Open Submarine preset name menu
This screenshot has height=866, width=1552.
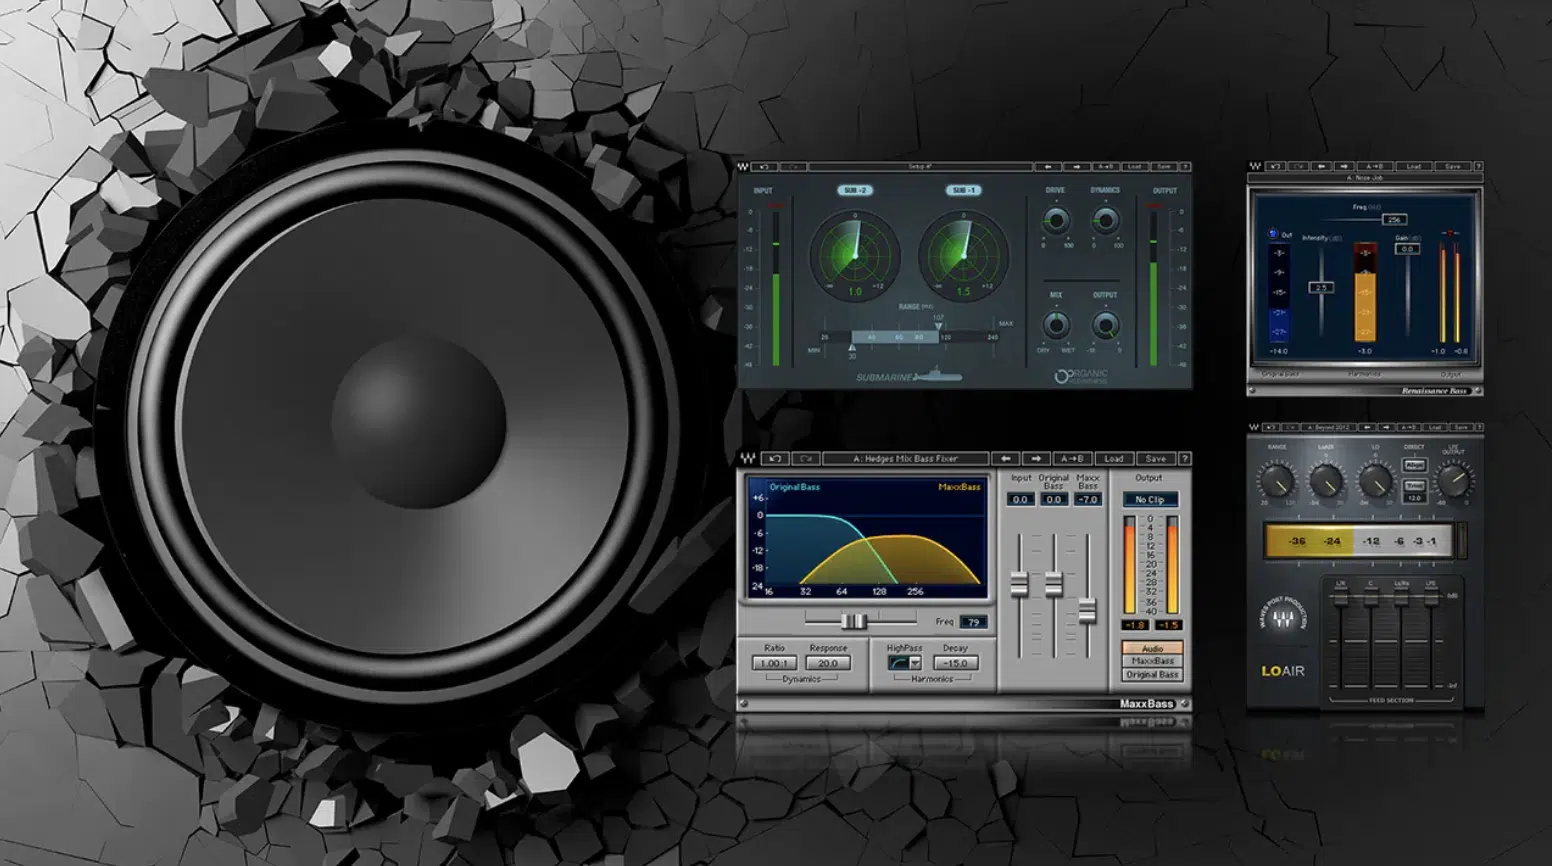click(920, 167)
